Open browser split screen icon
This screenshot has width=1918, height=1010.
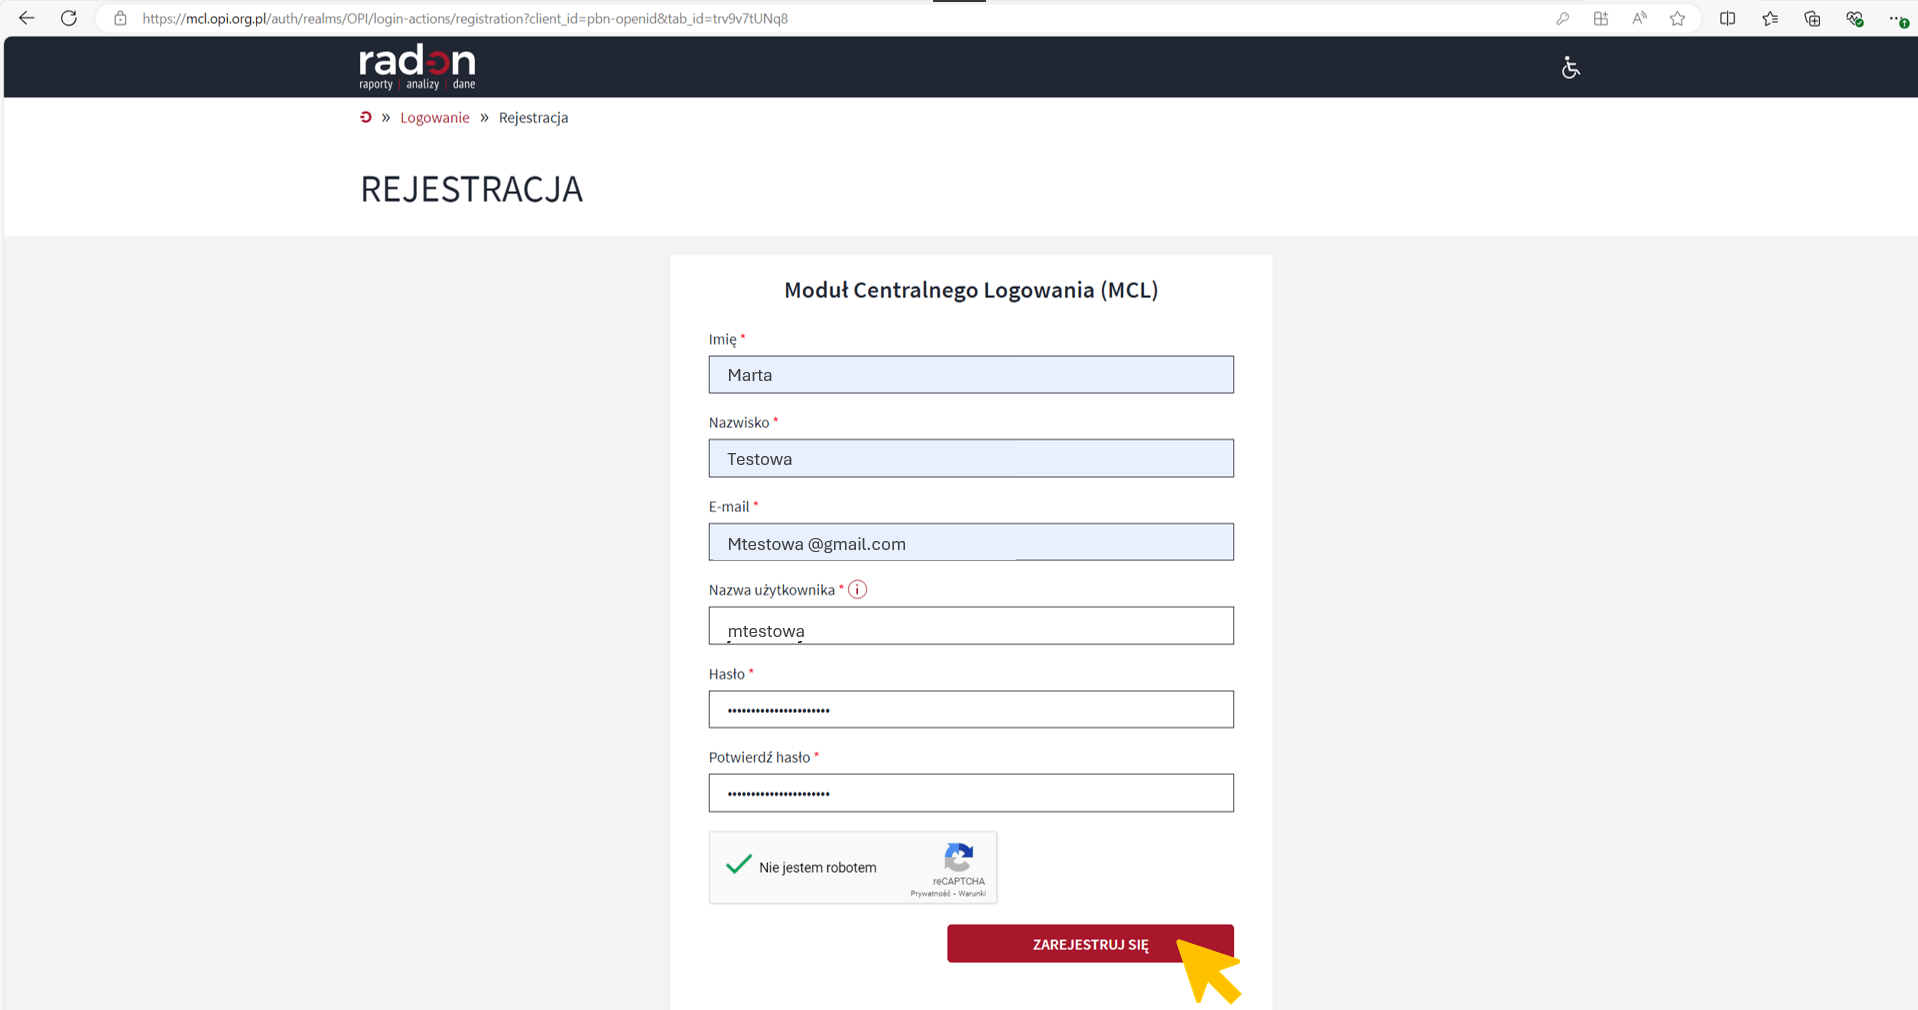tap(1727, 18)
